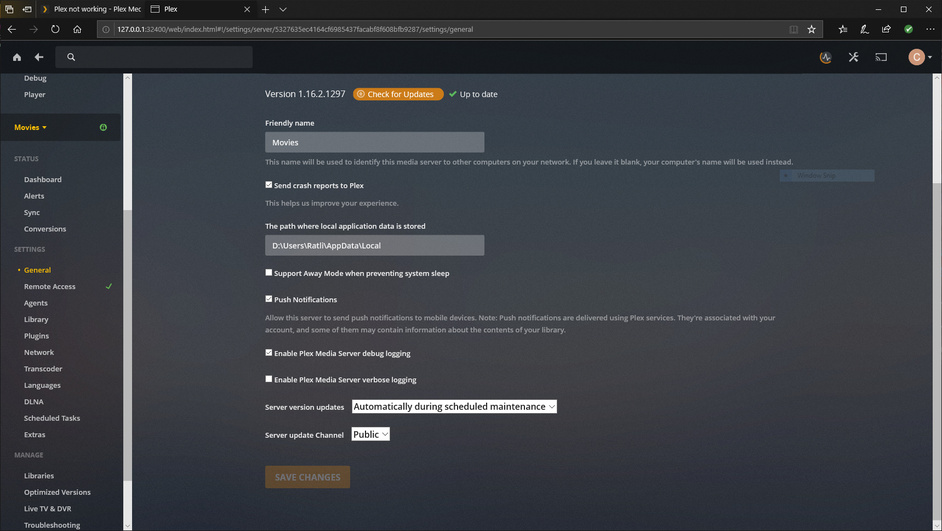Viewport: 942px width, 531px height.
Task: Click the main page vertical scrollbar
Action: (937, 302)
